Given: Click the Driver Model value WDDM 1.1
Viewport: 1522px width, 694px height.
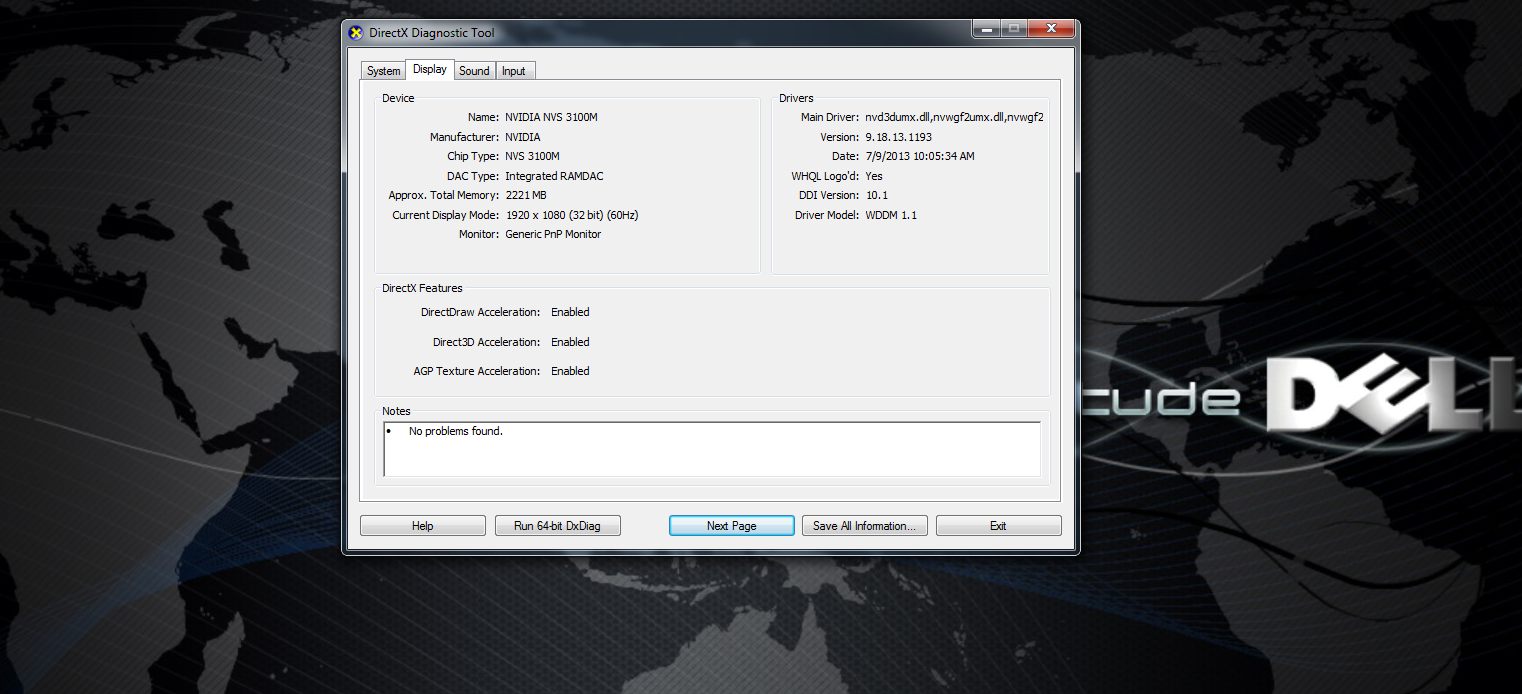Looking at the screenshot, I should (891, 215).
